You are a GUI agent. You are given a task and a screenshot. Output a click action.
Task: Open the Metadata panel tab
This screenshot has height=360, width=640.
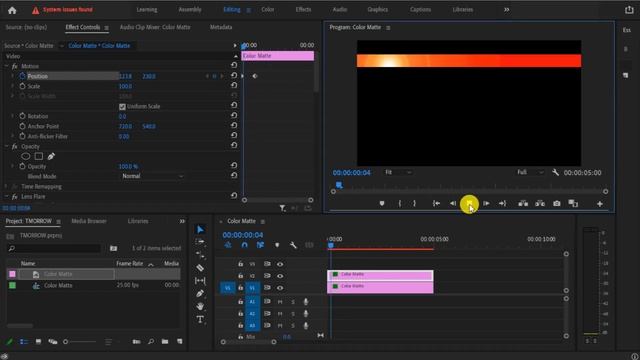[221, 27]
